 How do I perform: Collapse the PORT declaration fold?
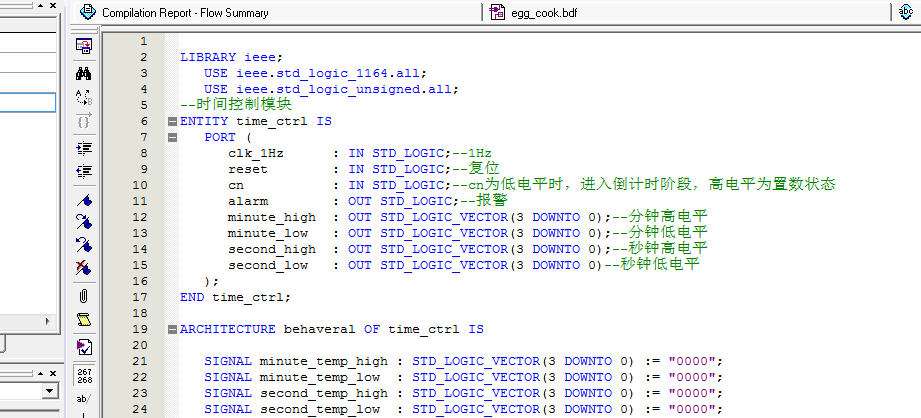tap(172, 137)
